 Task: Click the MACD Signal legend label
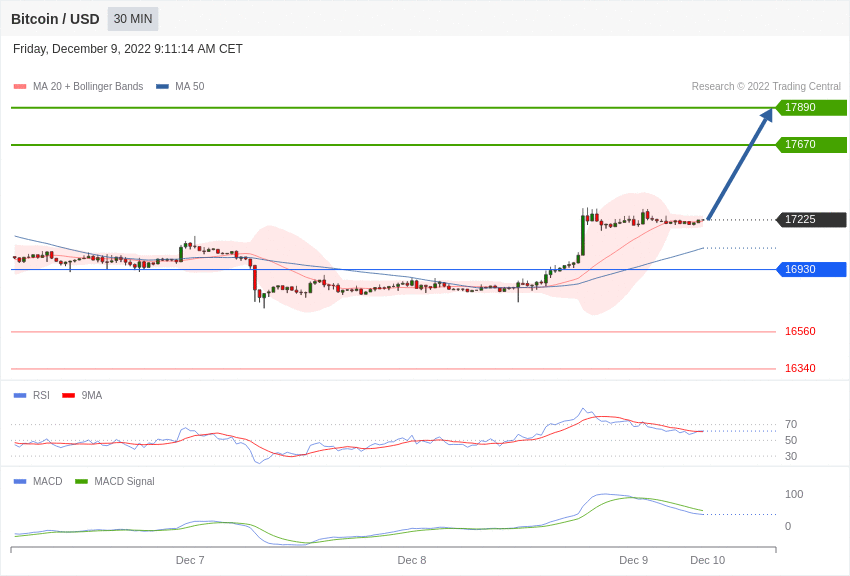(124, 481)
